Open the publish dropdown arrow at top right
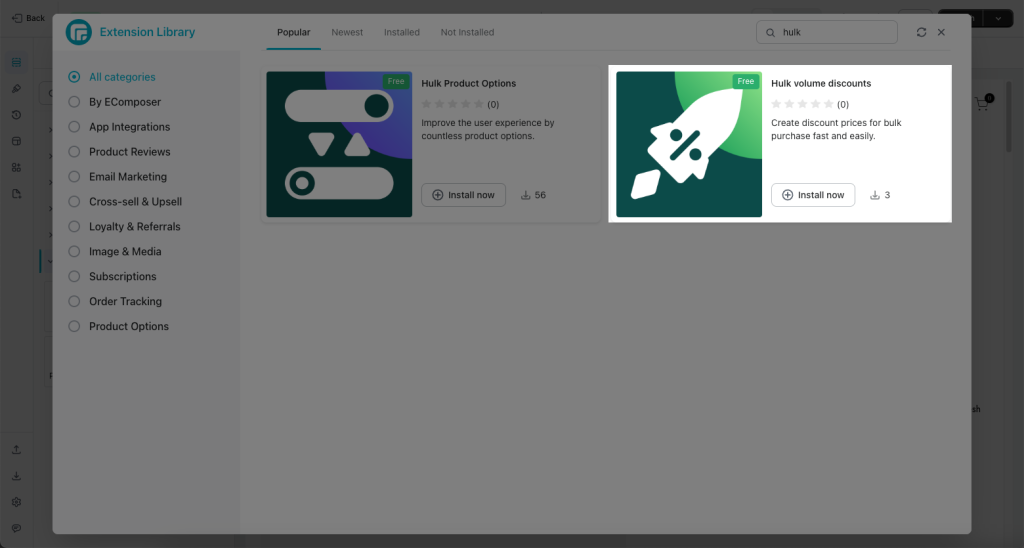 (x=998, y=18)
